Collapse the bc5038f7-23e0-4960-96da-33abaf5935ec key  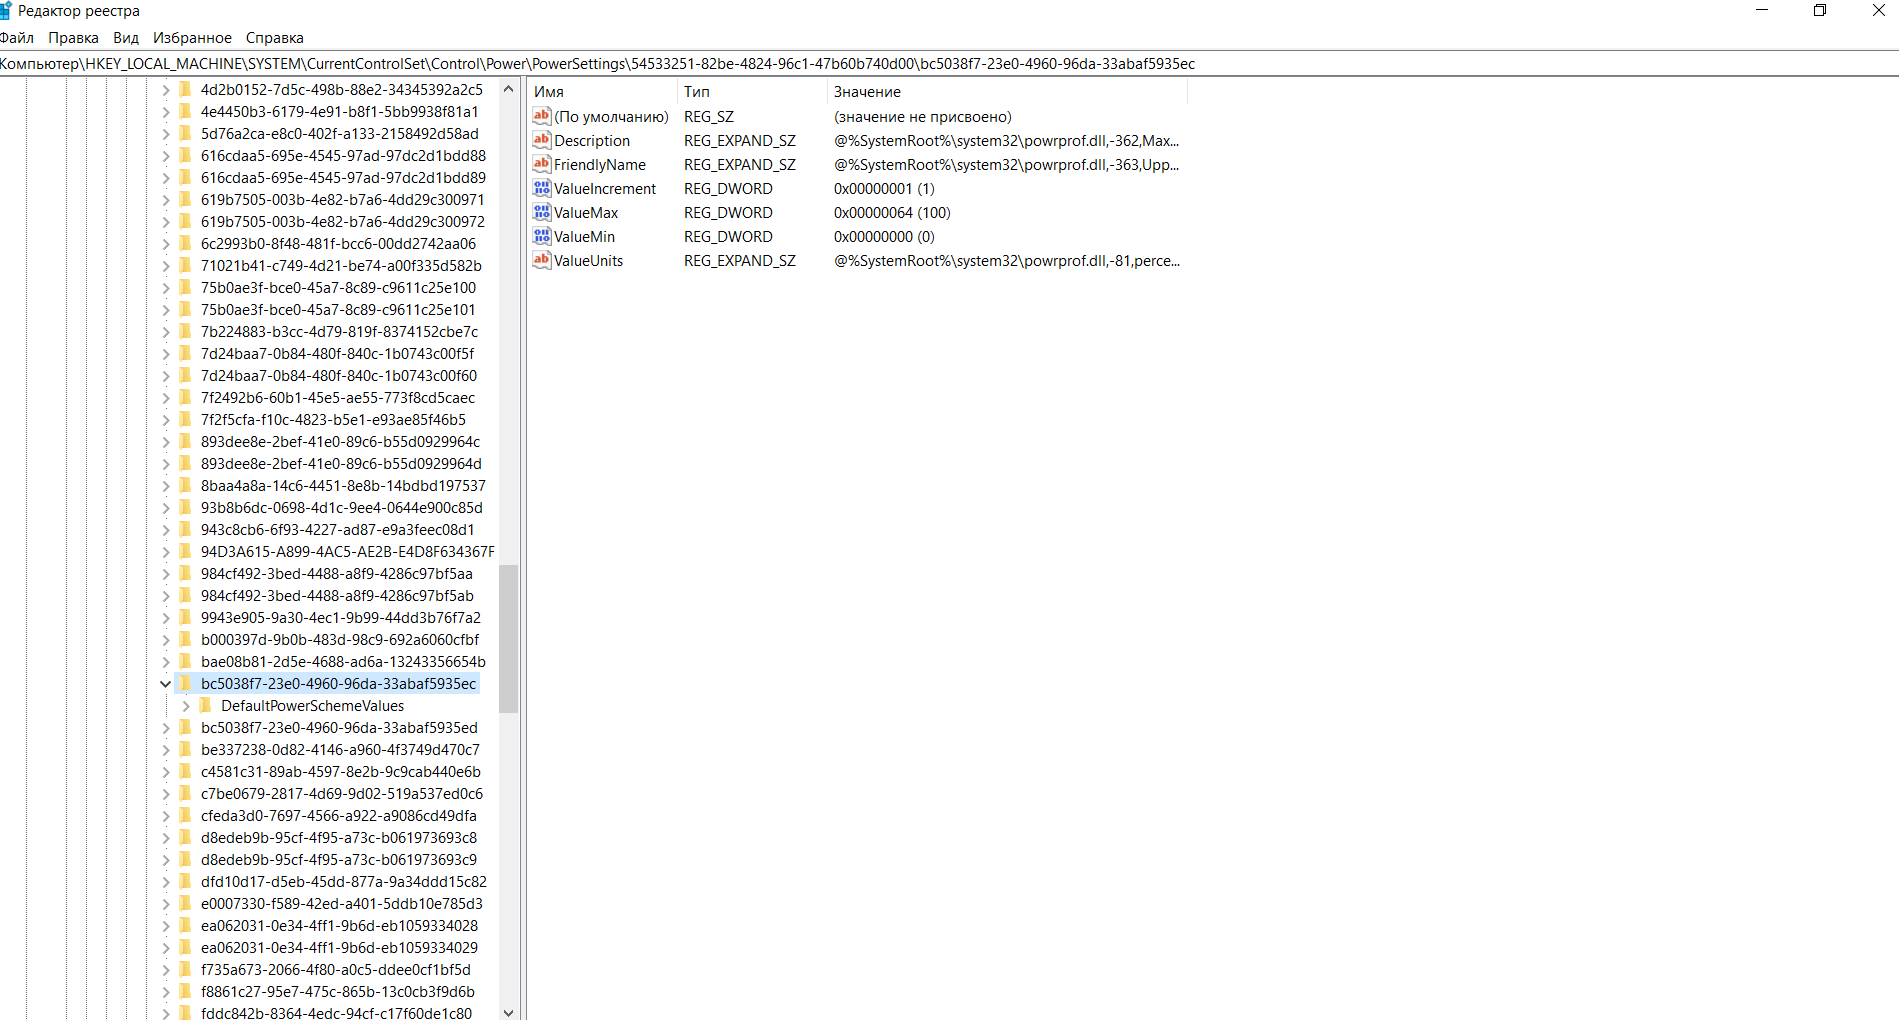coord(165,684)
